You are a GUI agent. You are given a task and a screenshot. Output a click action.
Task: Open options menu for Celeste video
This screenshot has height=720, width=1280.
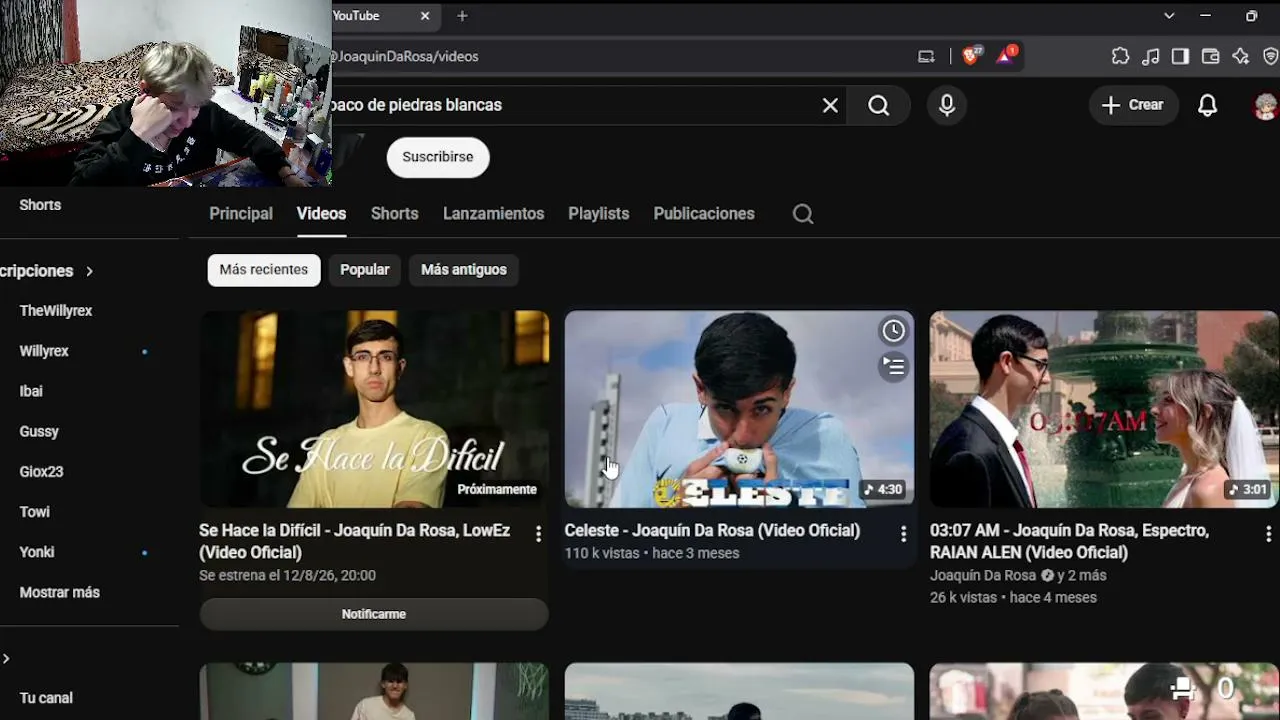903,534
